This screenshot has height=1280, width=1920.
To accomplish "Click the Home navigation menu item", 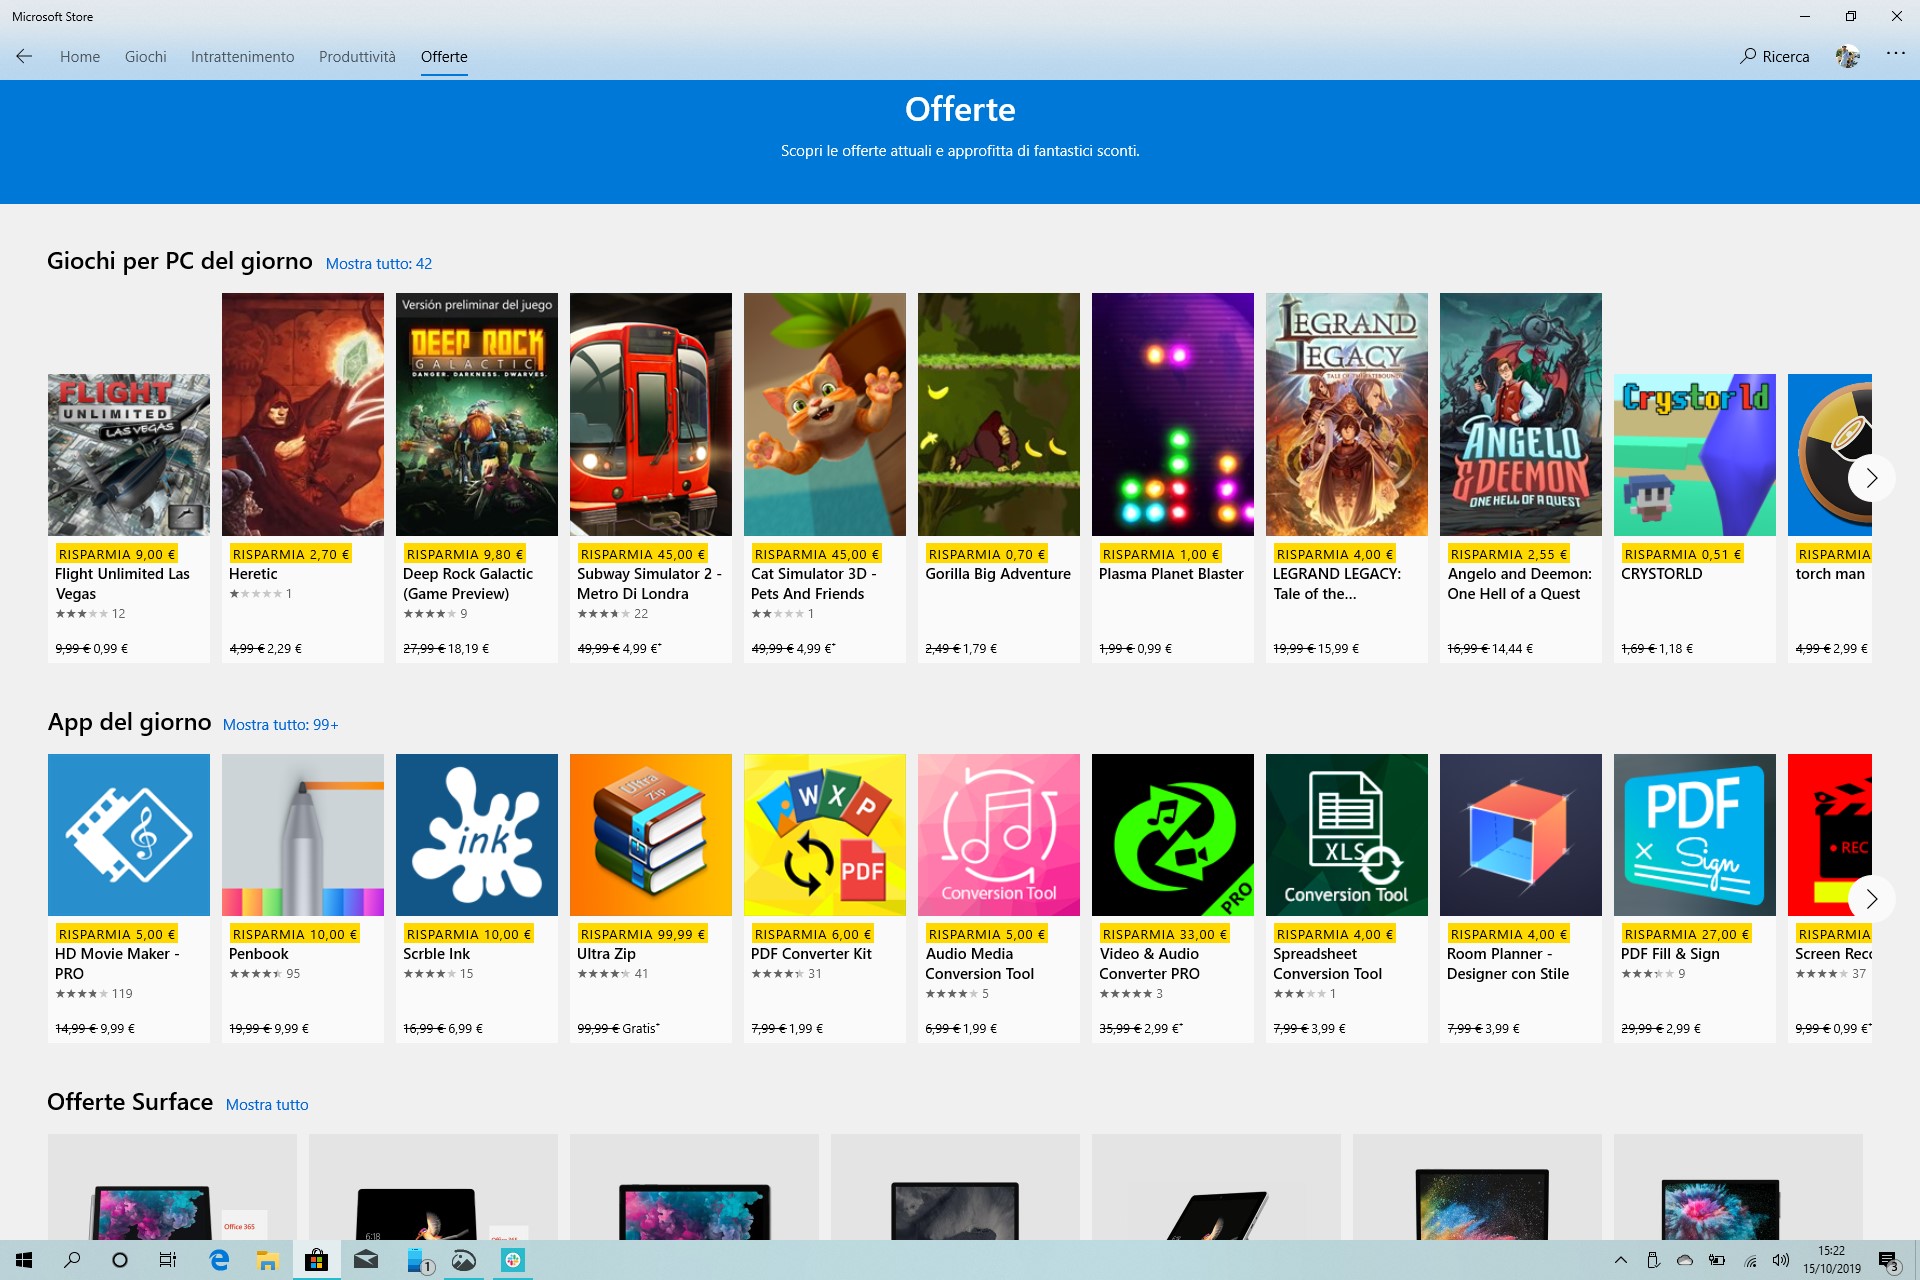I will pos(79,56).
